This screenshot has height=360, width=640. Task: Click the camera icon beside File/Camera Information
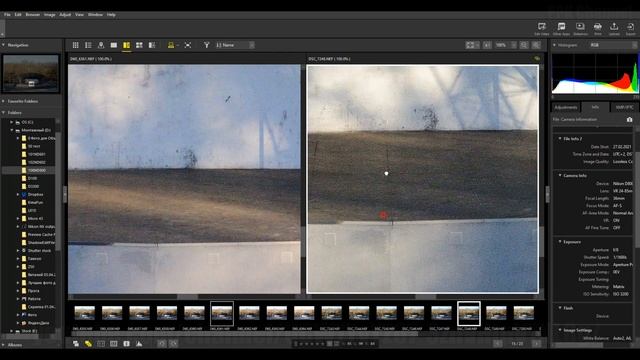point(629,120)
